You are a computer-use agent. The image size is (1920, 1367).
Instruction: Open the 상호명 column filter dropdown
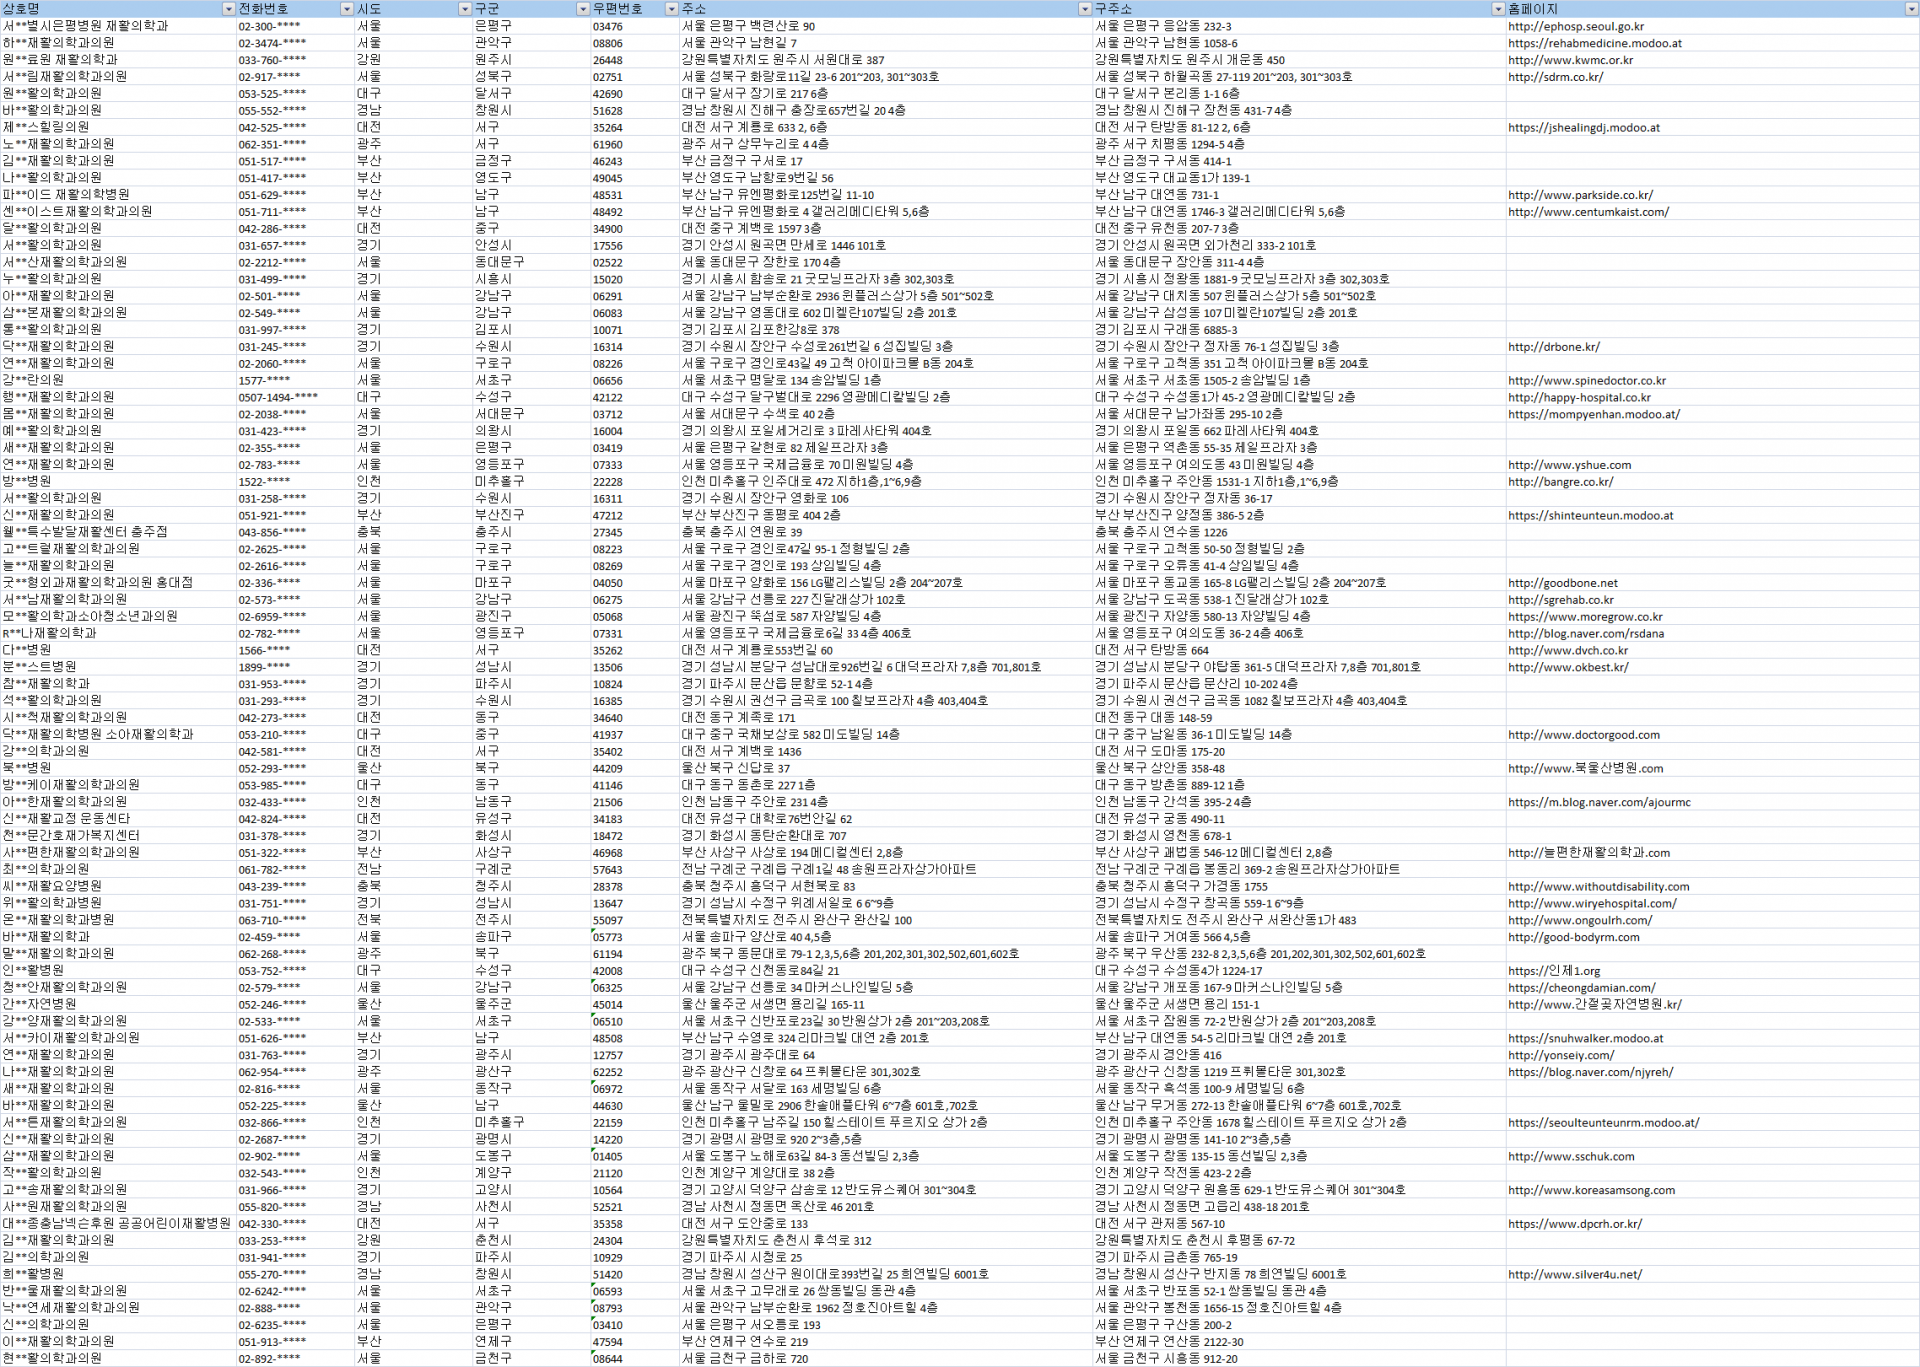click(228, 9)
